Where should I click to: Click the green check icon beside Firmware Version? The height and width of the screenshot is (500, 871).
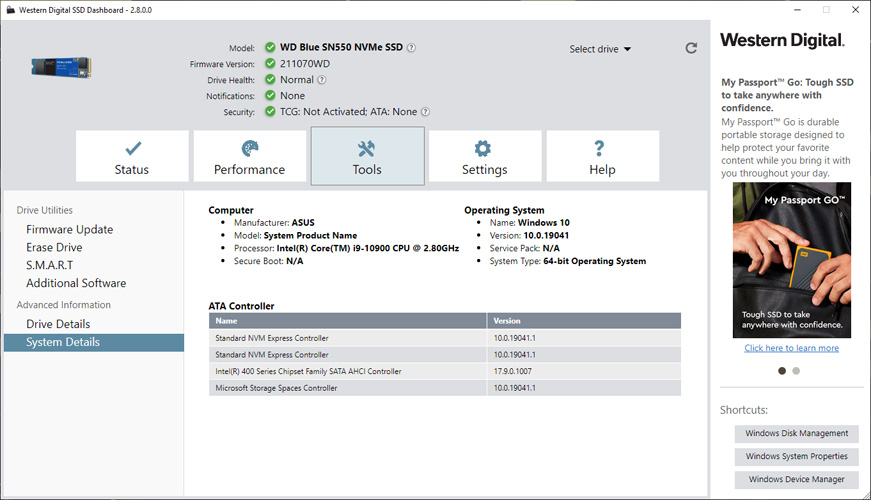(270, 63)
